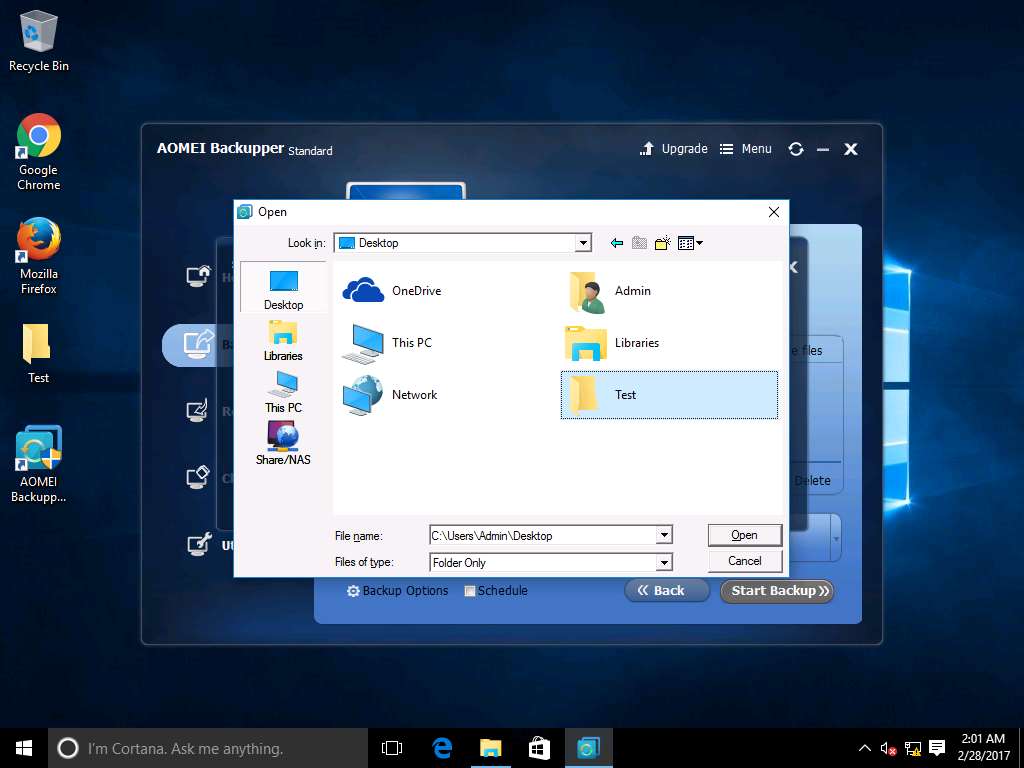Open the Home tab in AOMEI sidebar
The height and width of the screenshot is (768, 1024).
coord(199,276)
